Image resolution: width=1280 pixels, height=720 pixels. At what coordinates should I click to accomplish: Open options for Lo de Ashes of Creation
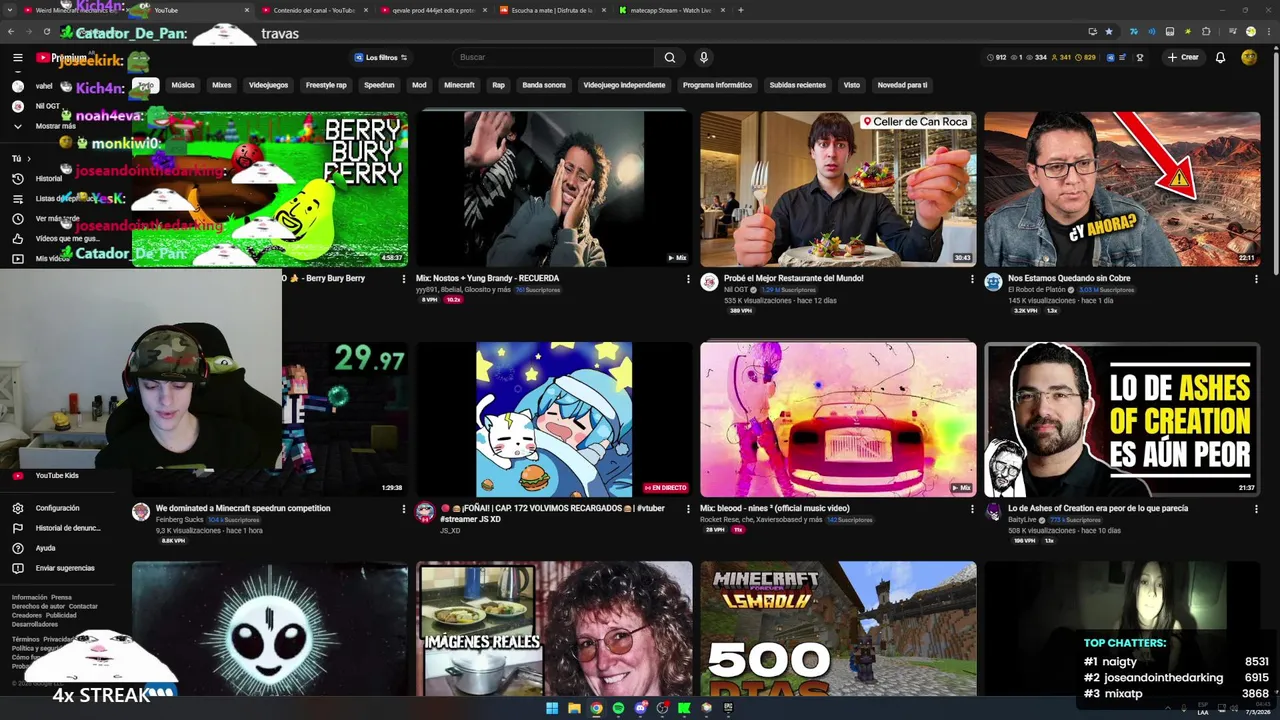1256,509
